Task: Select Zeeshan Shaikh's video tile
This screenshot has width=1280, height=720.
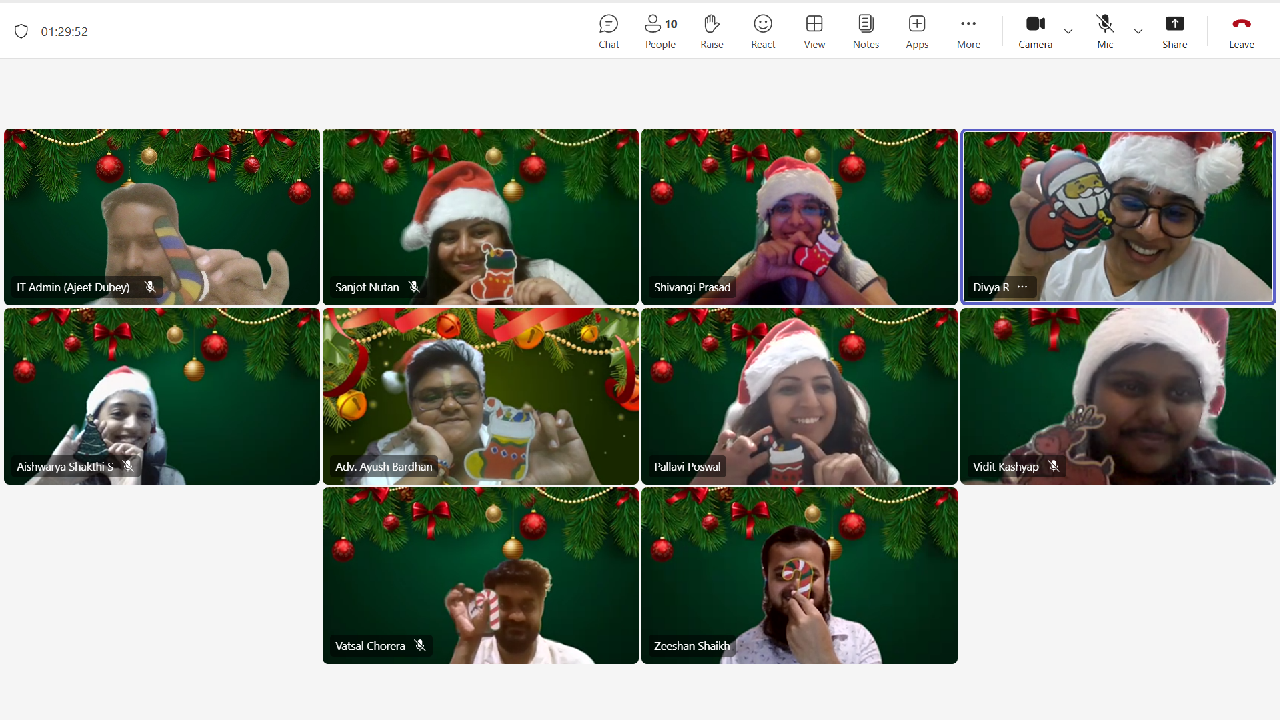Action: [x=799, y=575]
